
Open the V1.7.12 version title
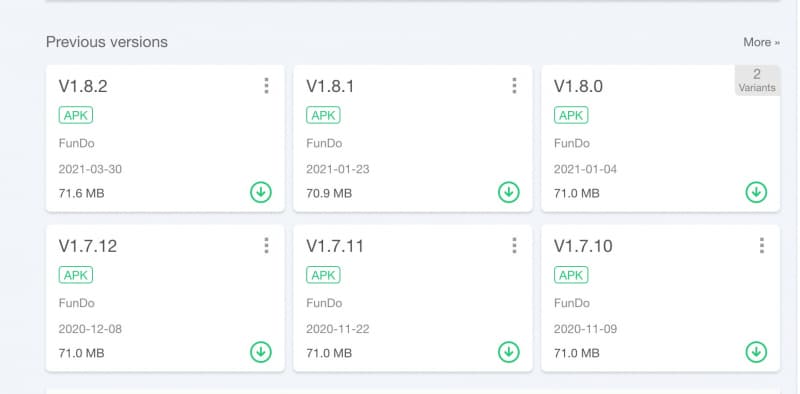88,246
